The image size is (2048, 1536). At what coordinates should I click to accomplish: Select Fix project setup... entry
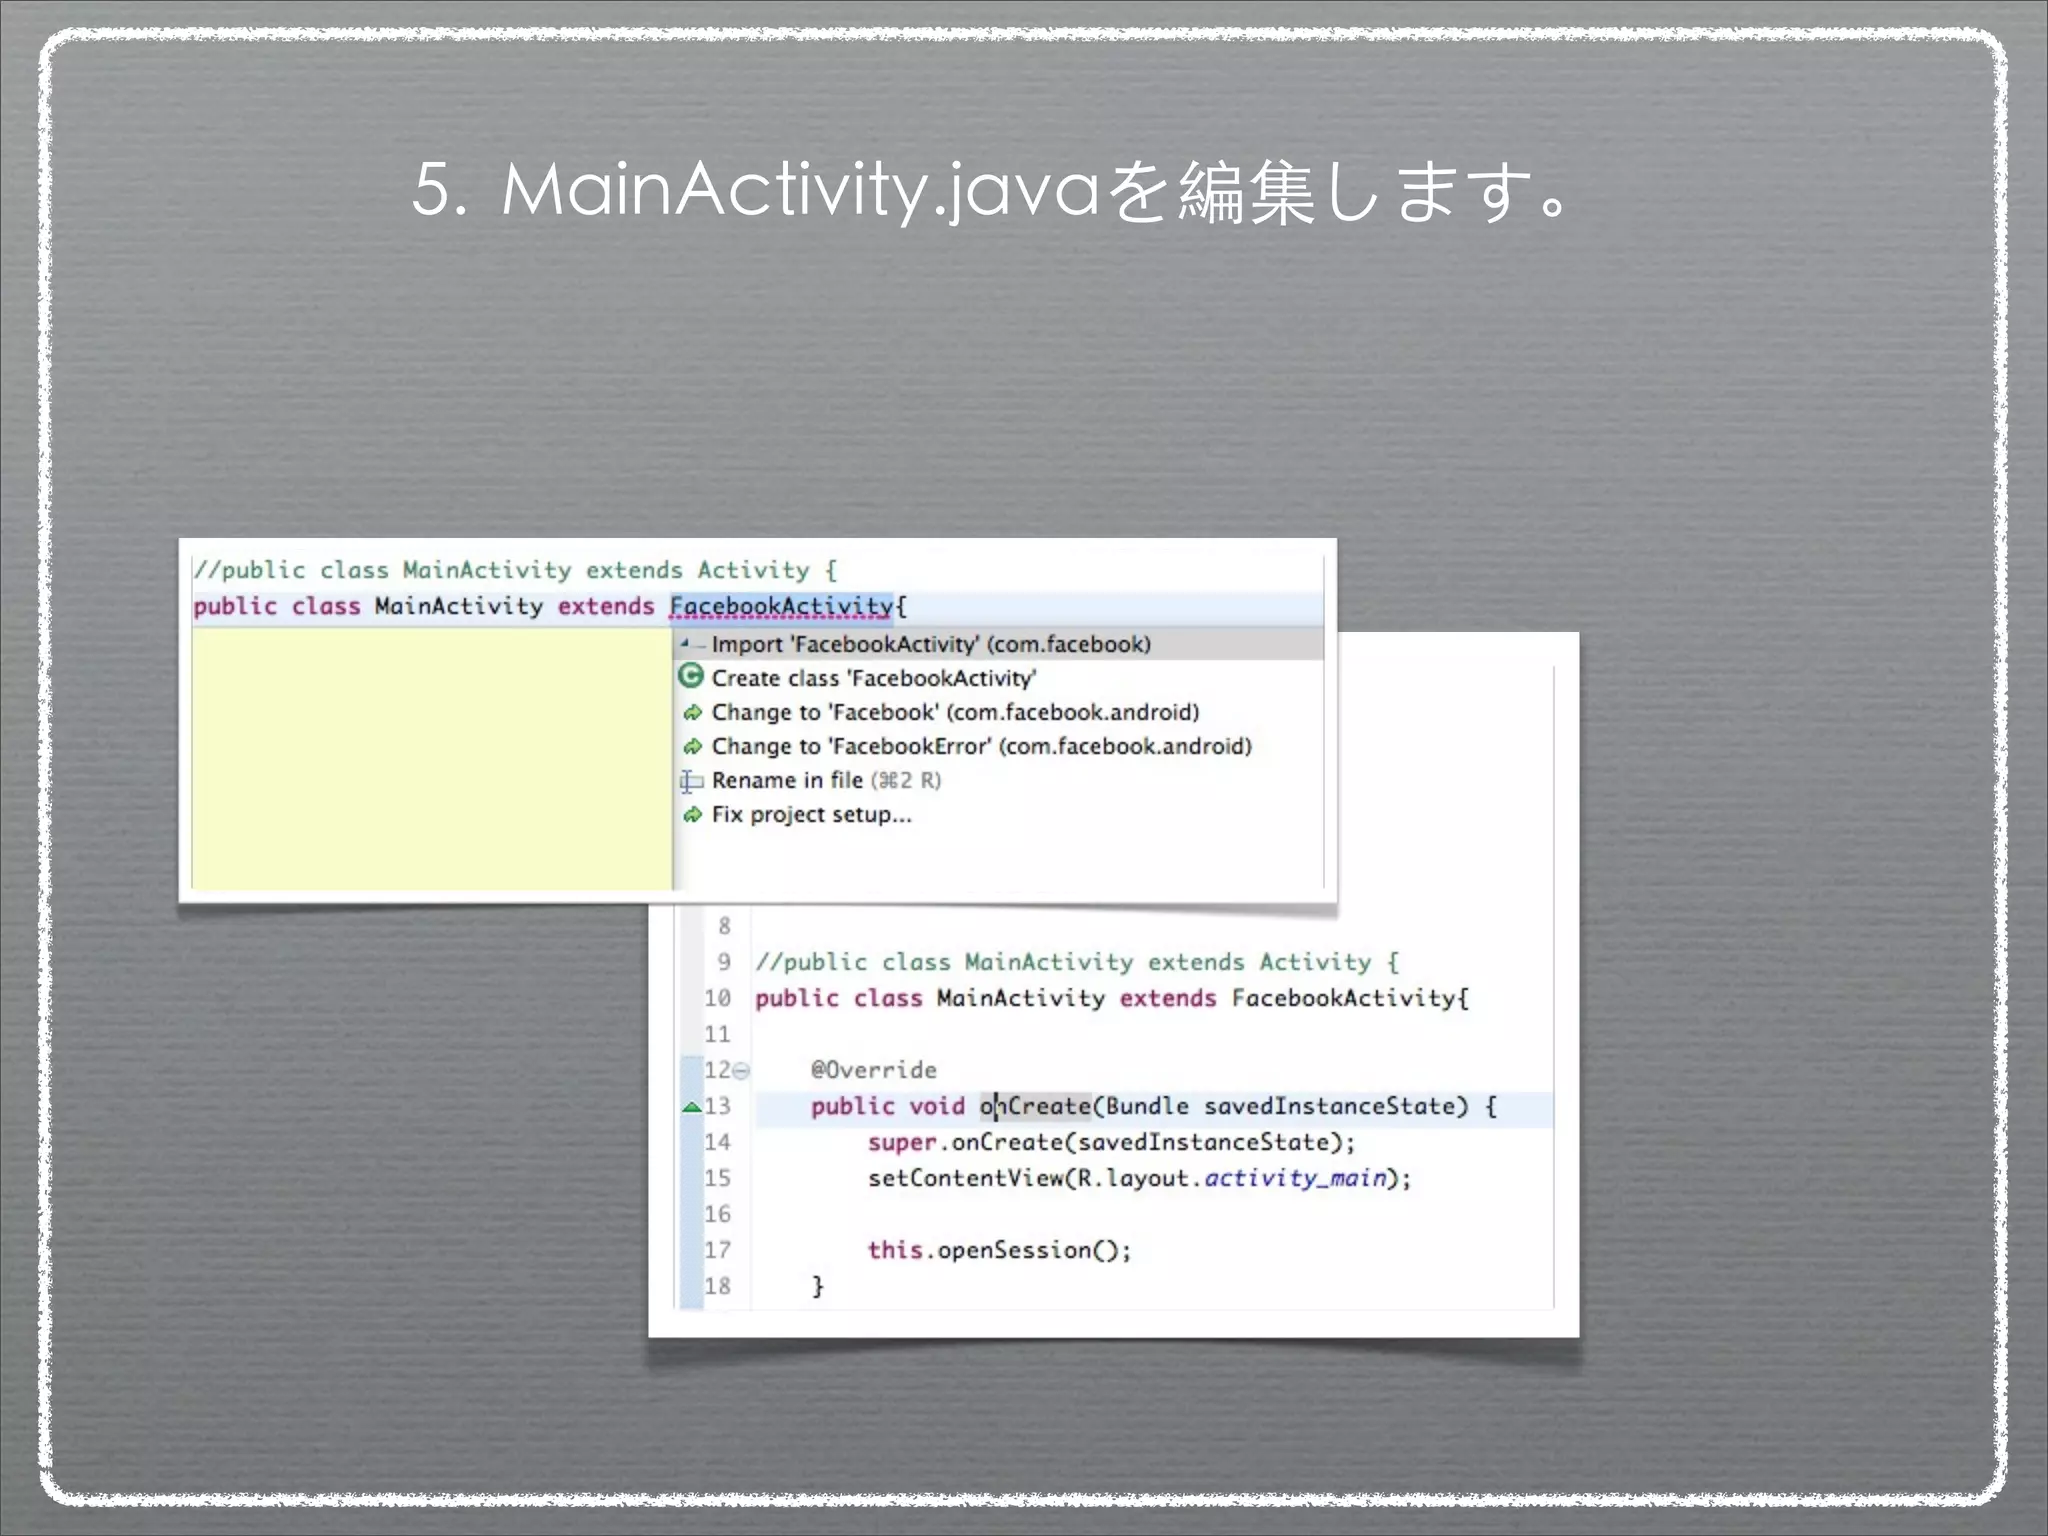[x=811, y=814]
